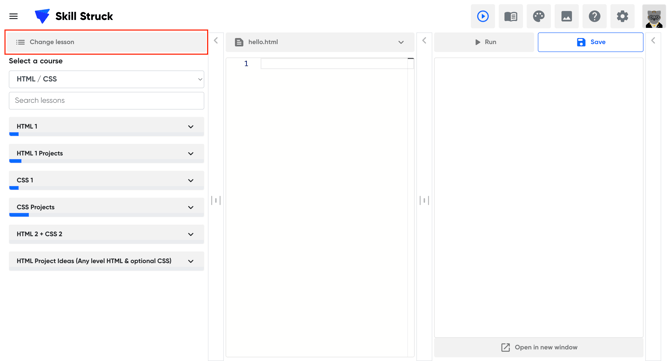The height and width of the screenshot is (361, 670).
Task: Expand the HTML 1 Projects section
Action: (x=106, y=153)
